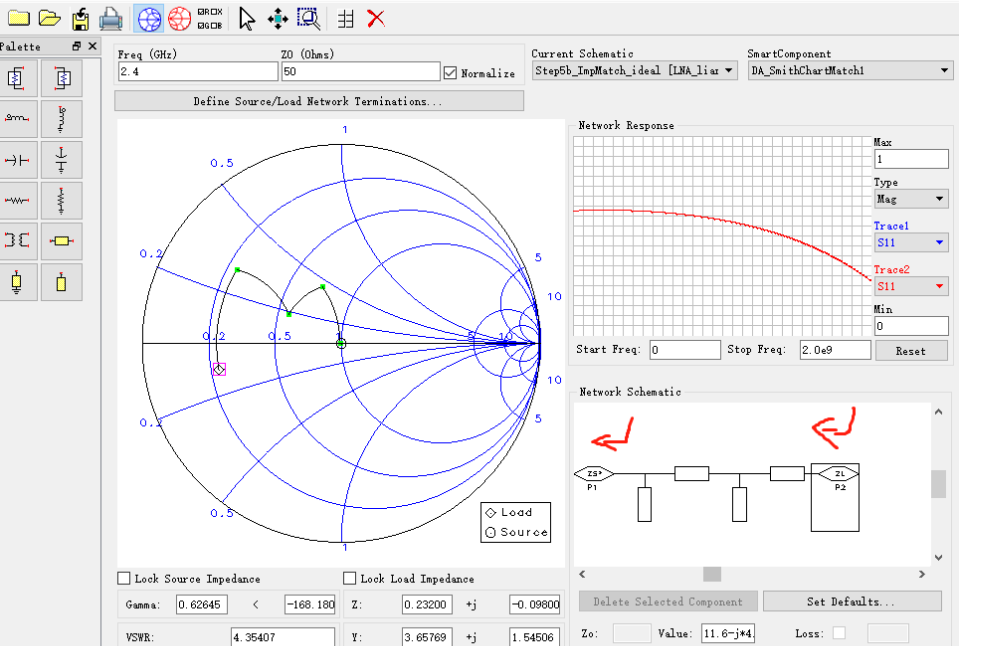
Task: Click the save diskette icon
Action: click(x=80, y=19)
